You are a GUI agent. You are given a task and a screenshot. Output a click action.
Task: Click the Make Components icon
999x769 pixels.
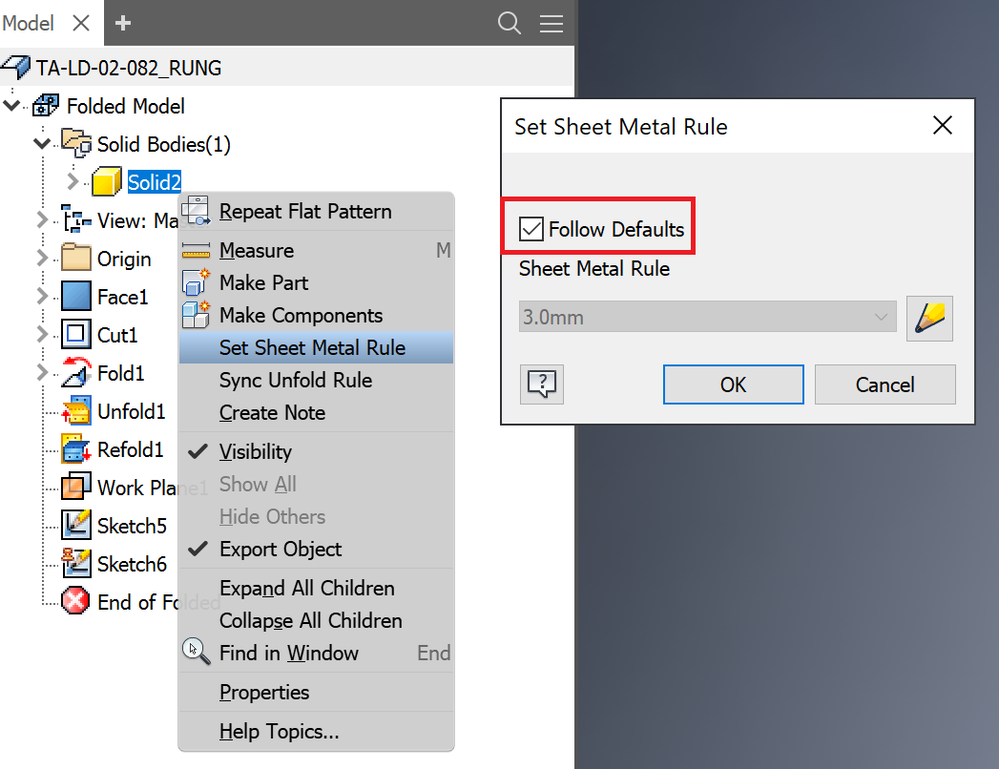tap(196, 315)
